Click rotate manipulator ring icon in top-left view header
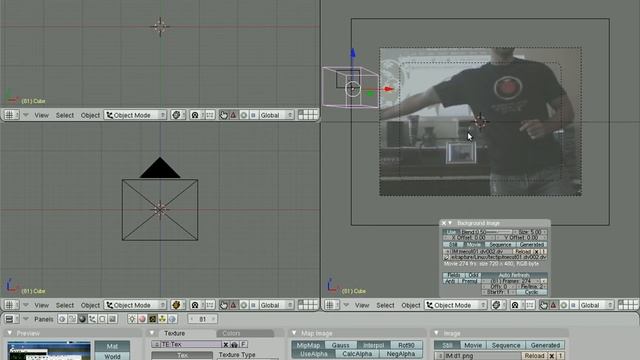The width and height of the screenshot is (640, 360). coord(244,115)
